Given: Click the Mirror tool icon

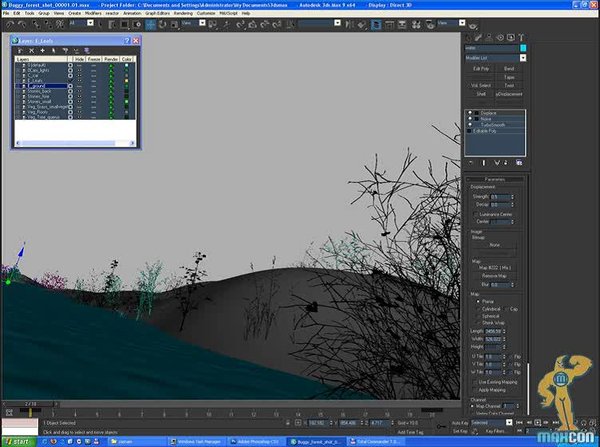Looking at the screenshot, I should 349,25.
